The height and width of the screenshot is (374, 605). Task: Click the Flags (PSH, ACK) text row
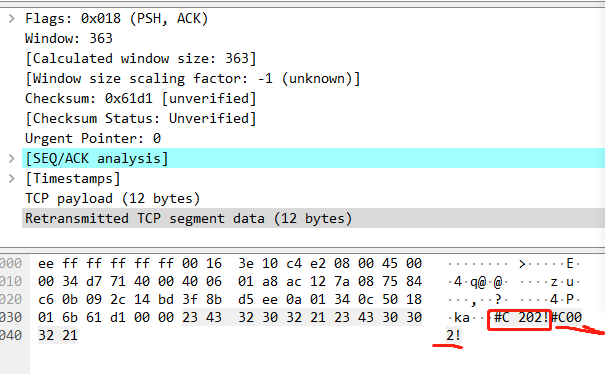117,19
